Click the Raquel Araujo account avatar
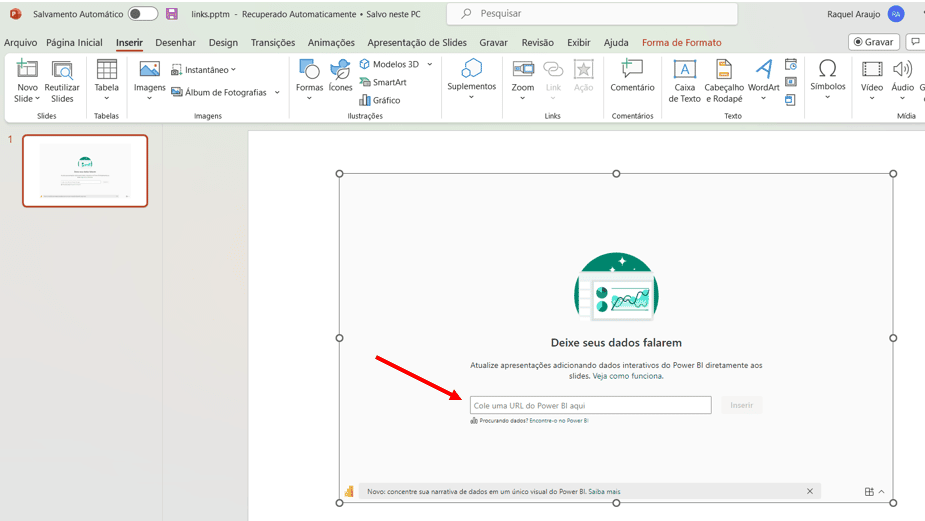Screen dimensions: 925x521 (896, 14)
